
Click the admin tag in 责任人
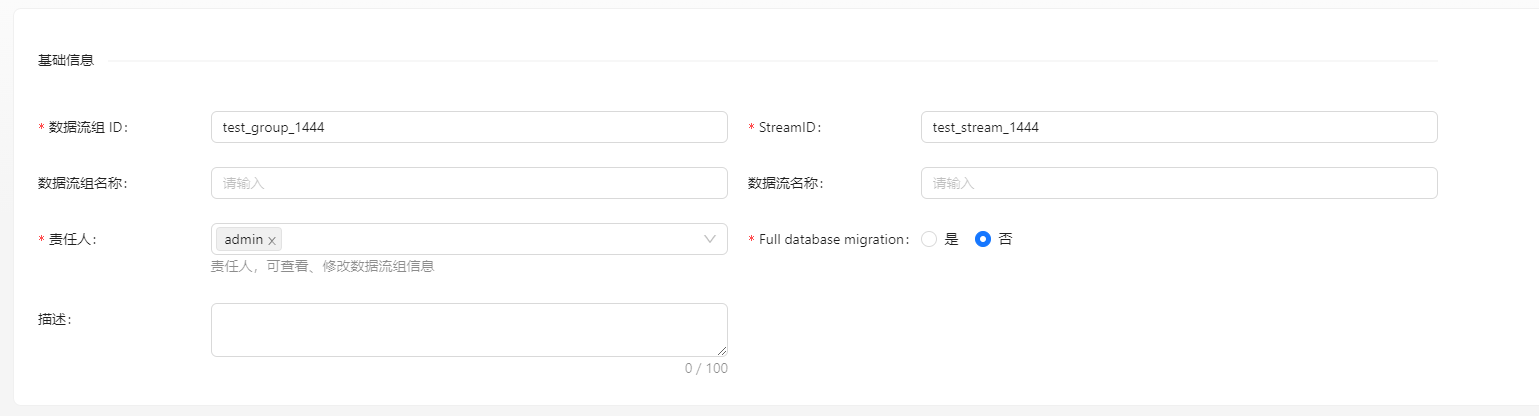(x=243, y=240)
